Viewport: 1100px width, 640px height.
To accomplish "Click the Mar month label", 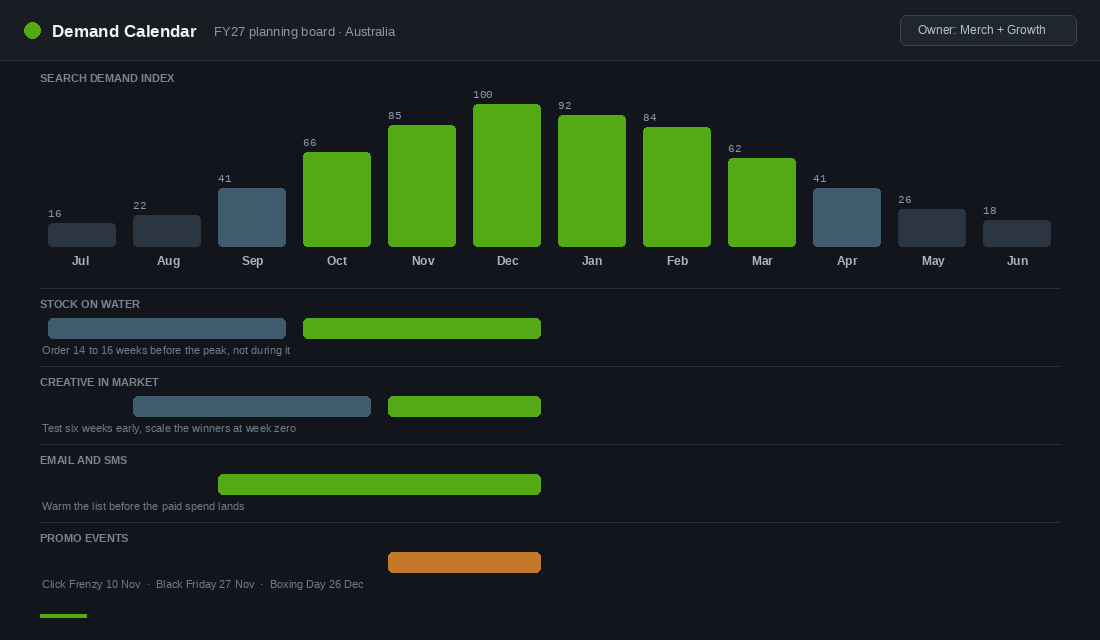I will pos(762,260).
